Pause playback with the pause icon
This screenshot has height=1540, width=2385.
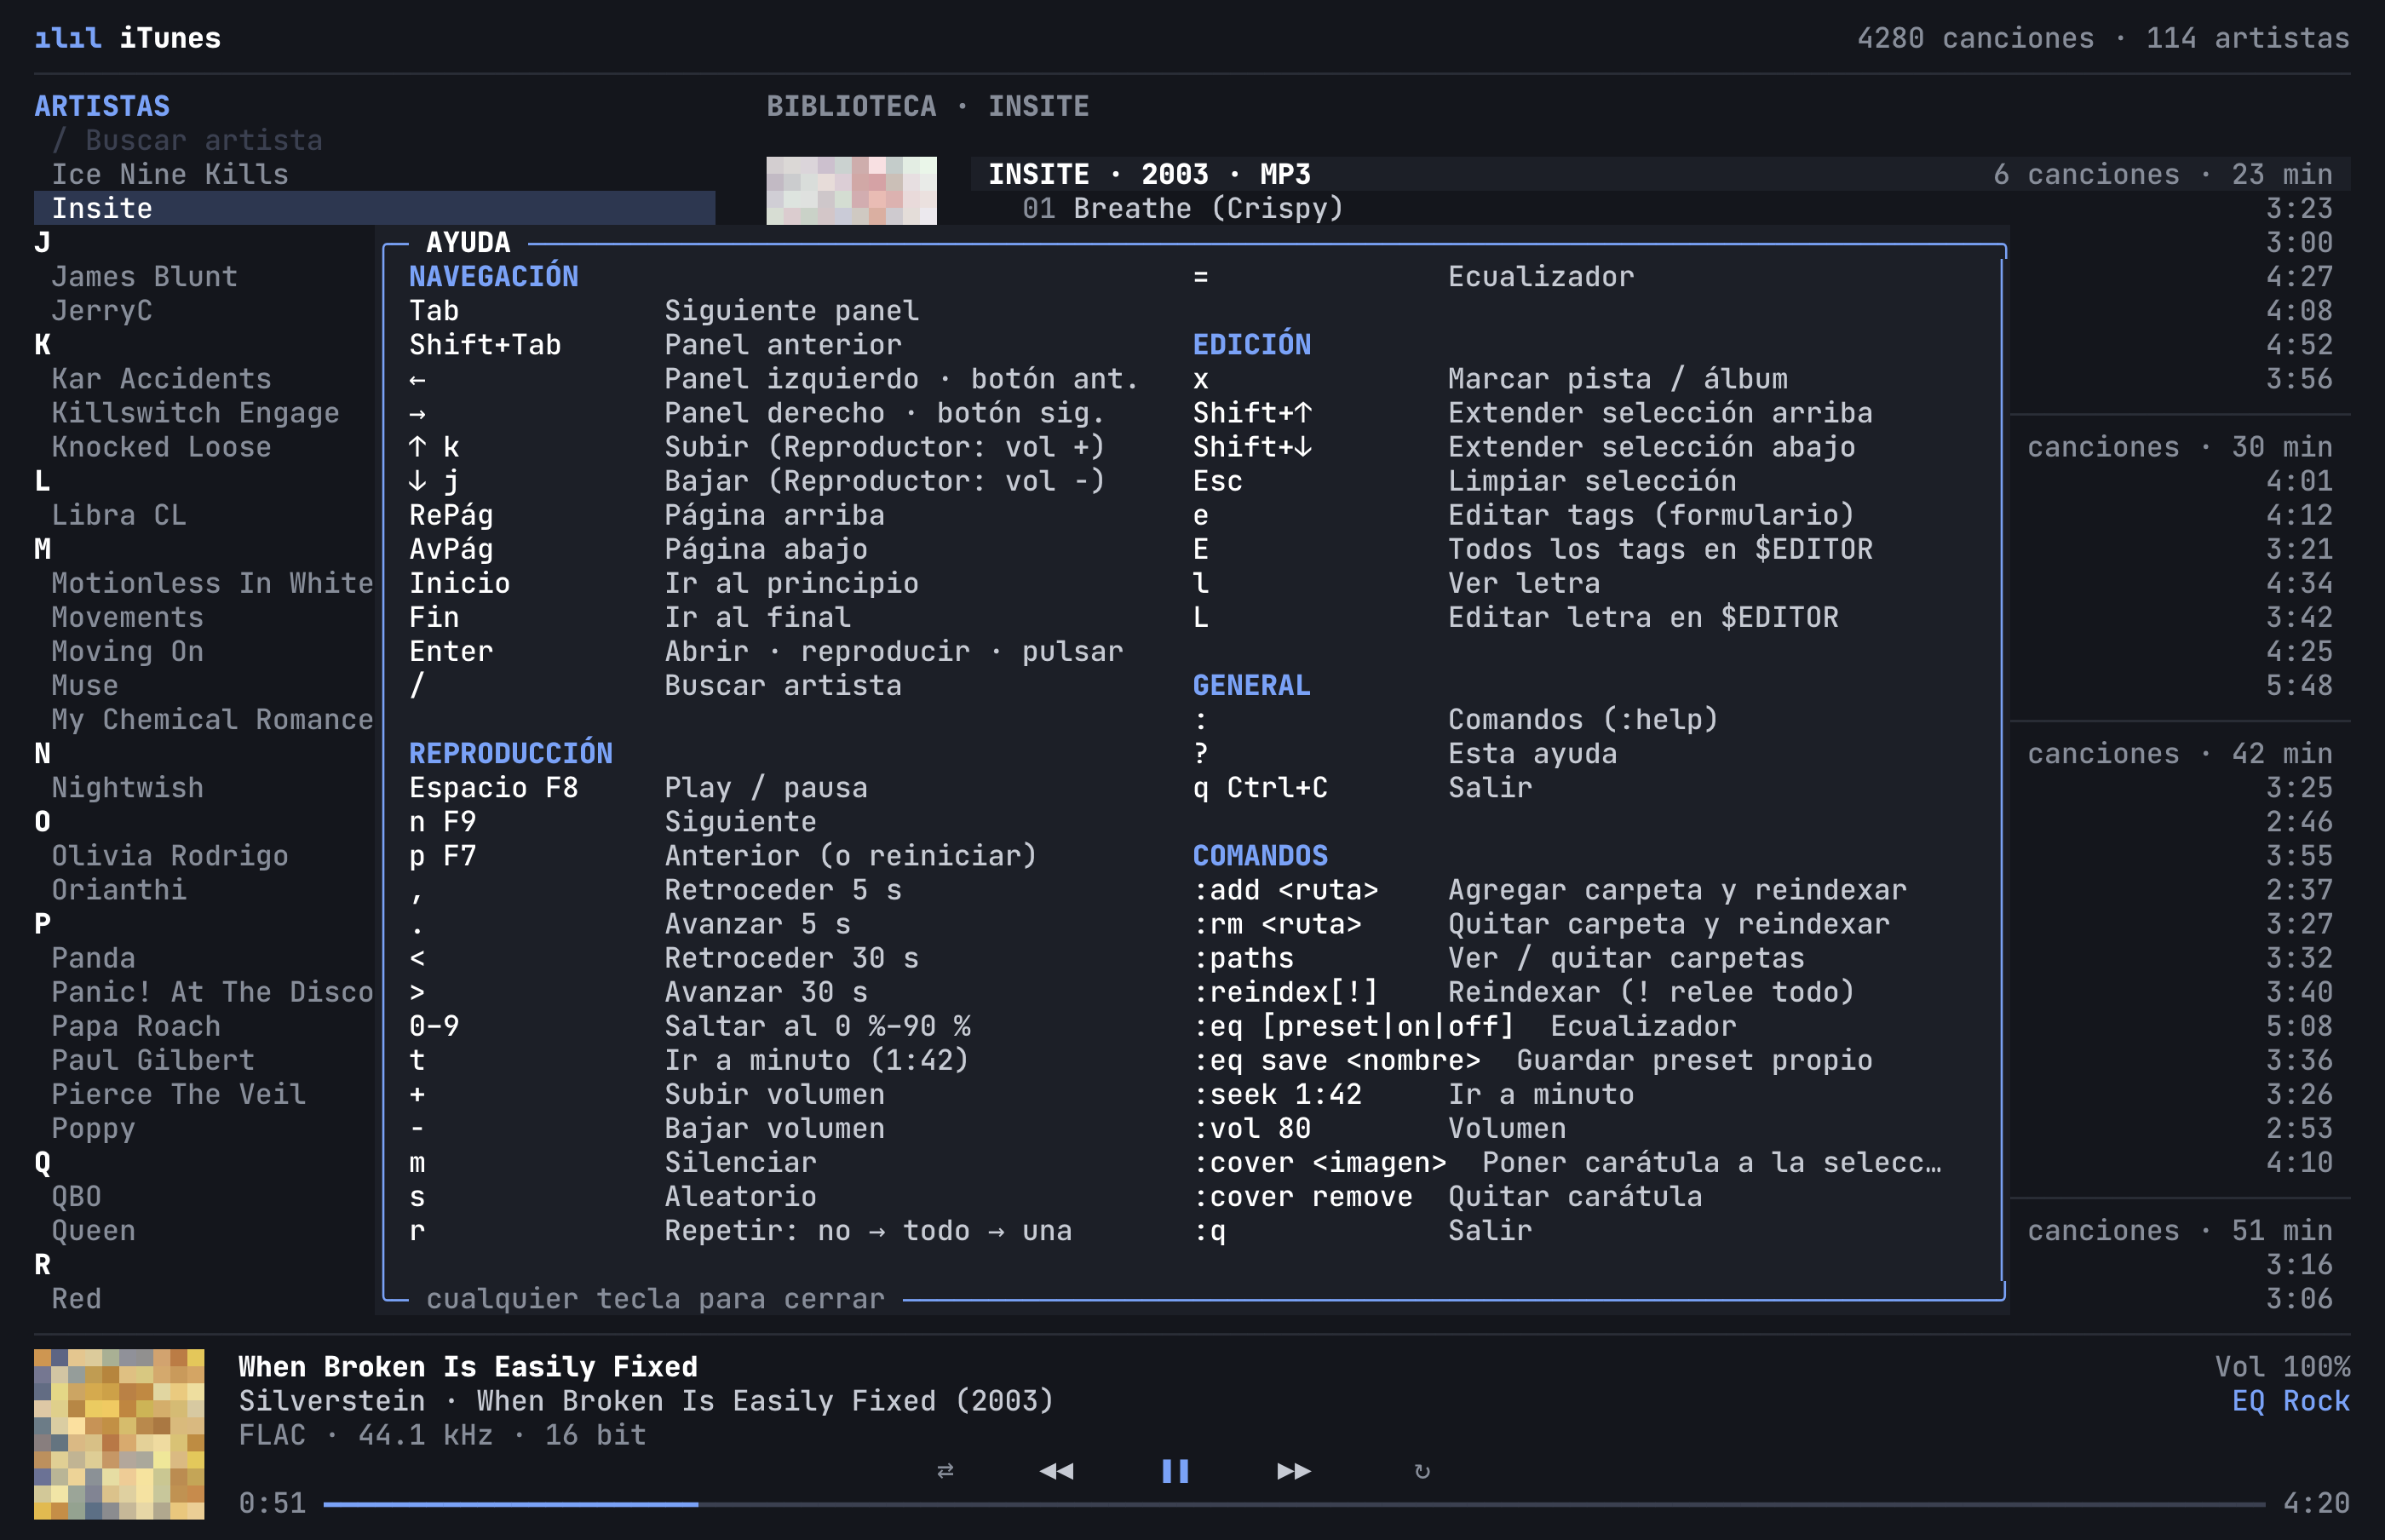click(x=1175, y=1471)
